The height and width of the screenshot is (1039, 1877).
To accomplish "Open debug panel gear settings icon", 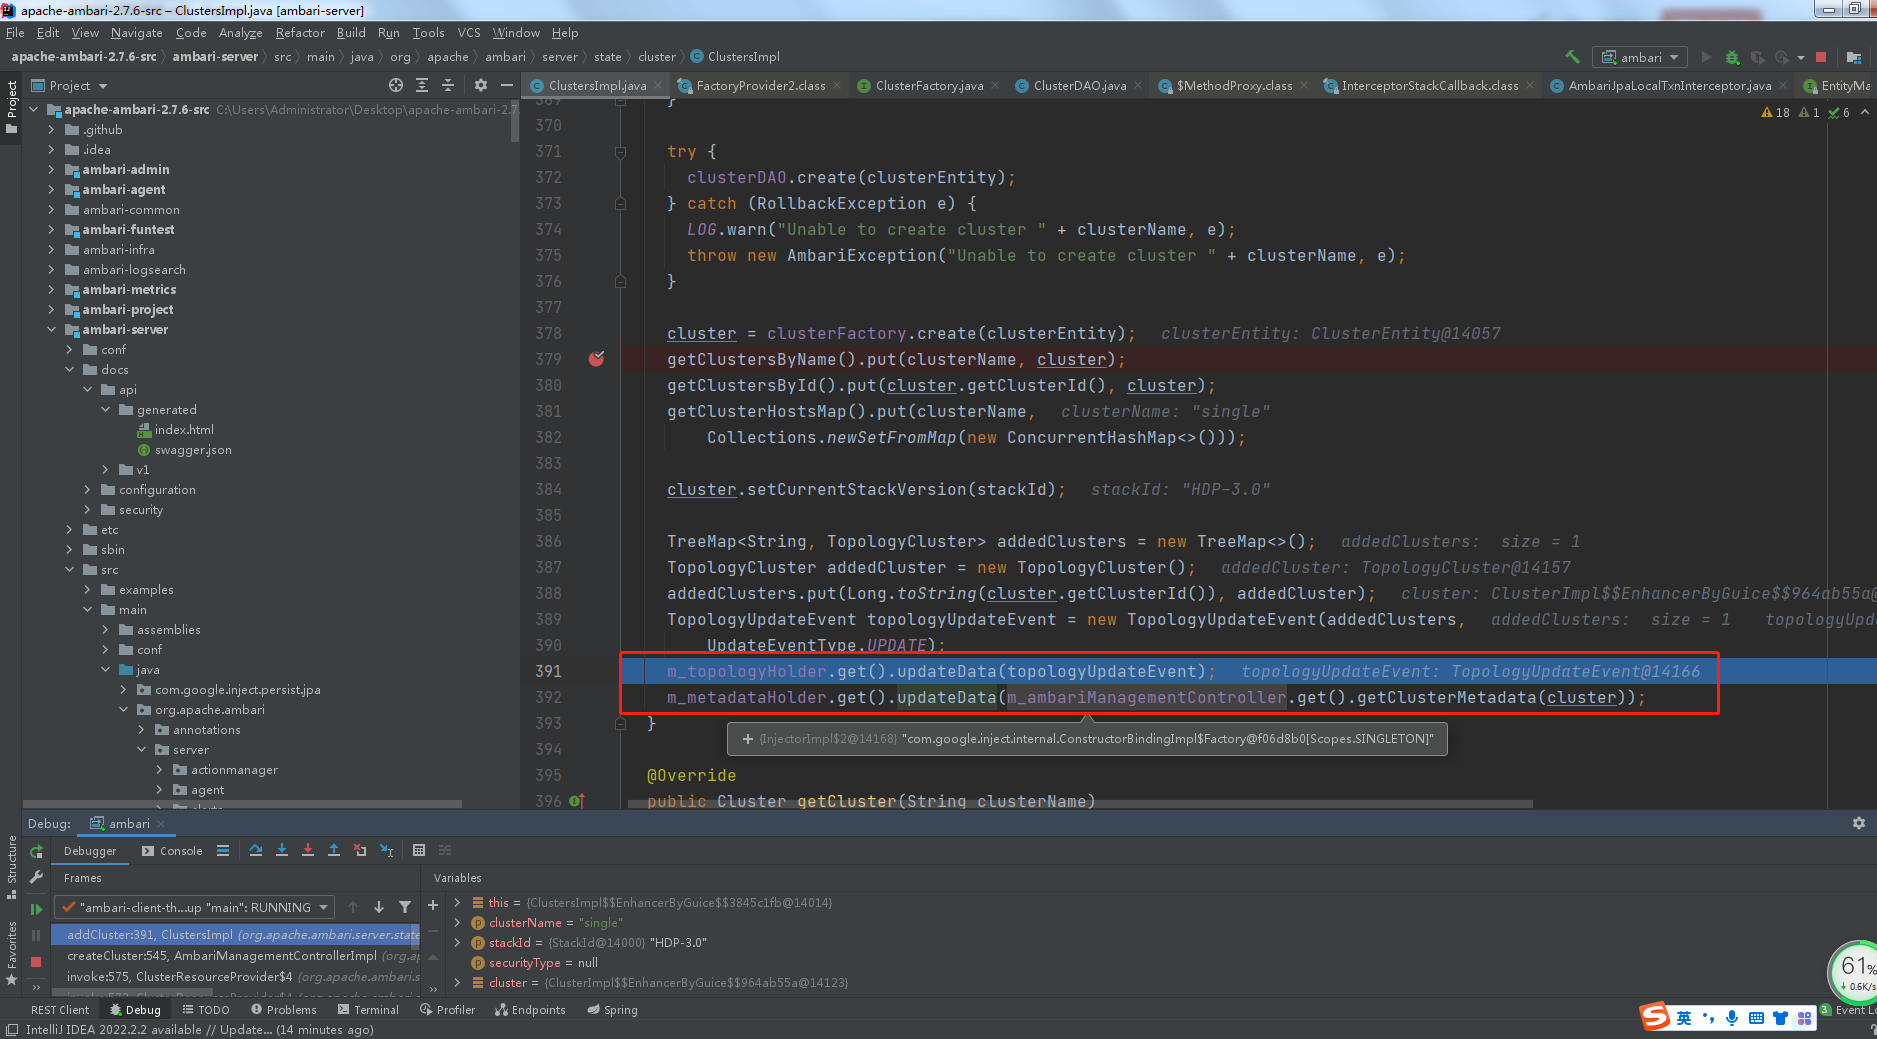I will [x=1859, y=823].
